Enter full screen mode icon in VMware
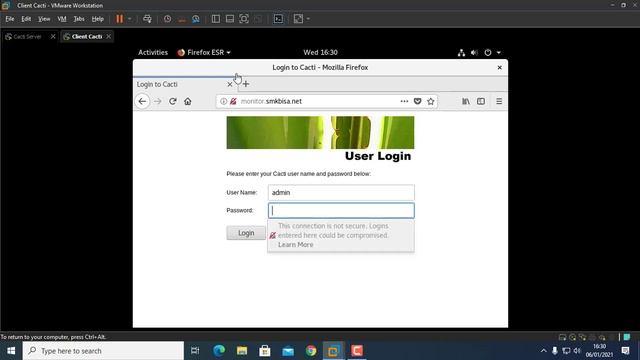The width and height of the screenshot is (640, 360). [244, 19]
